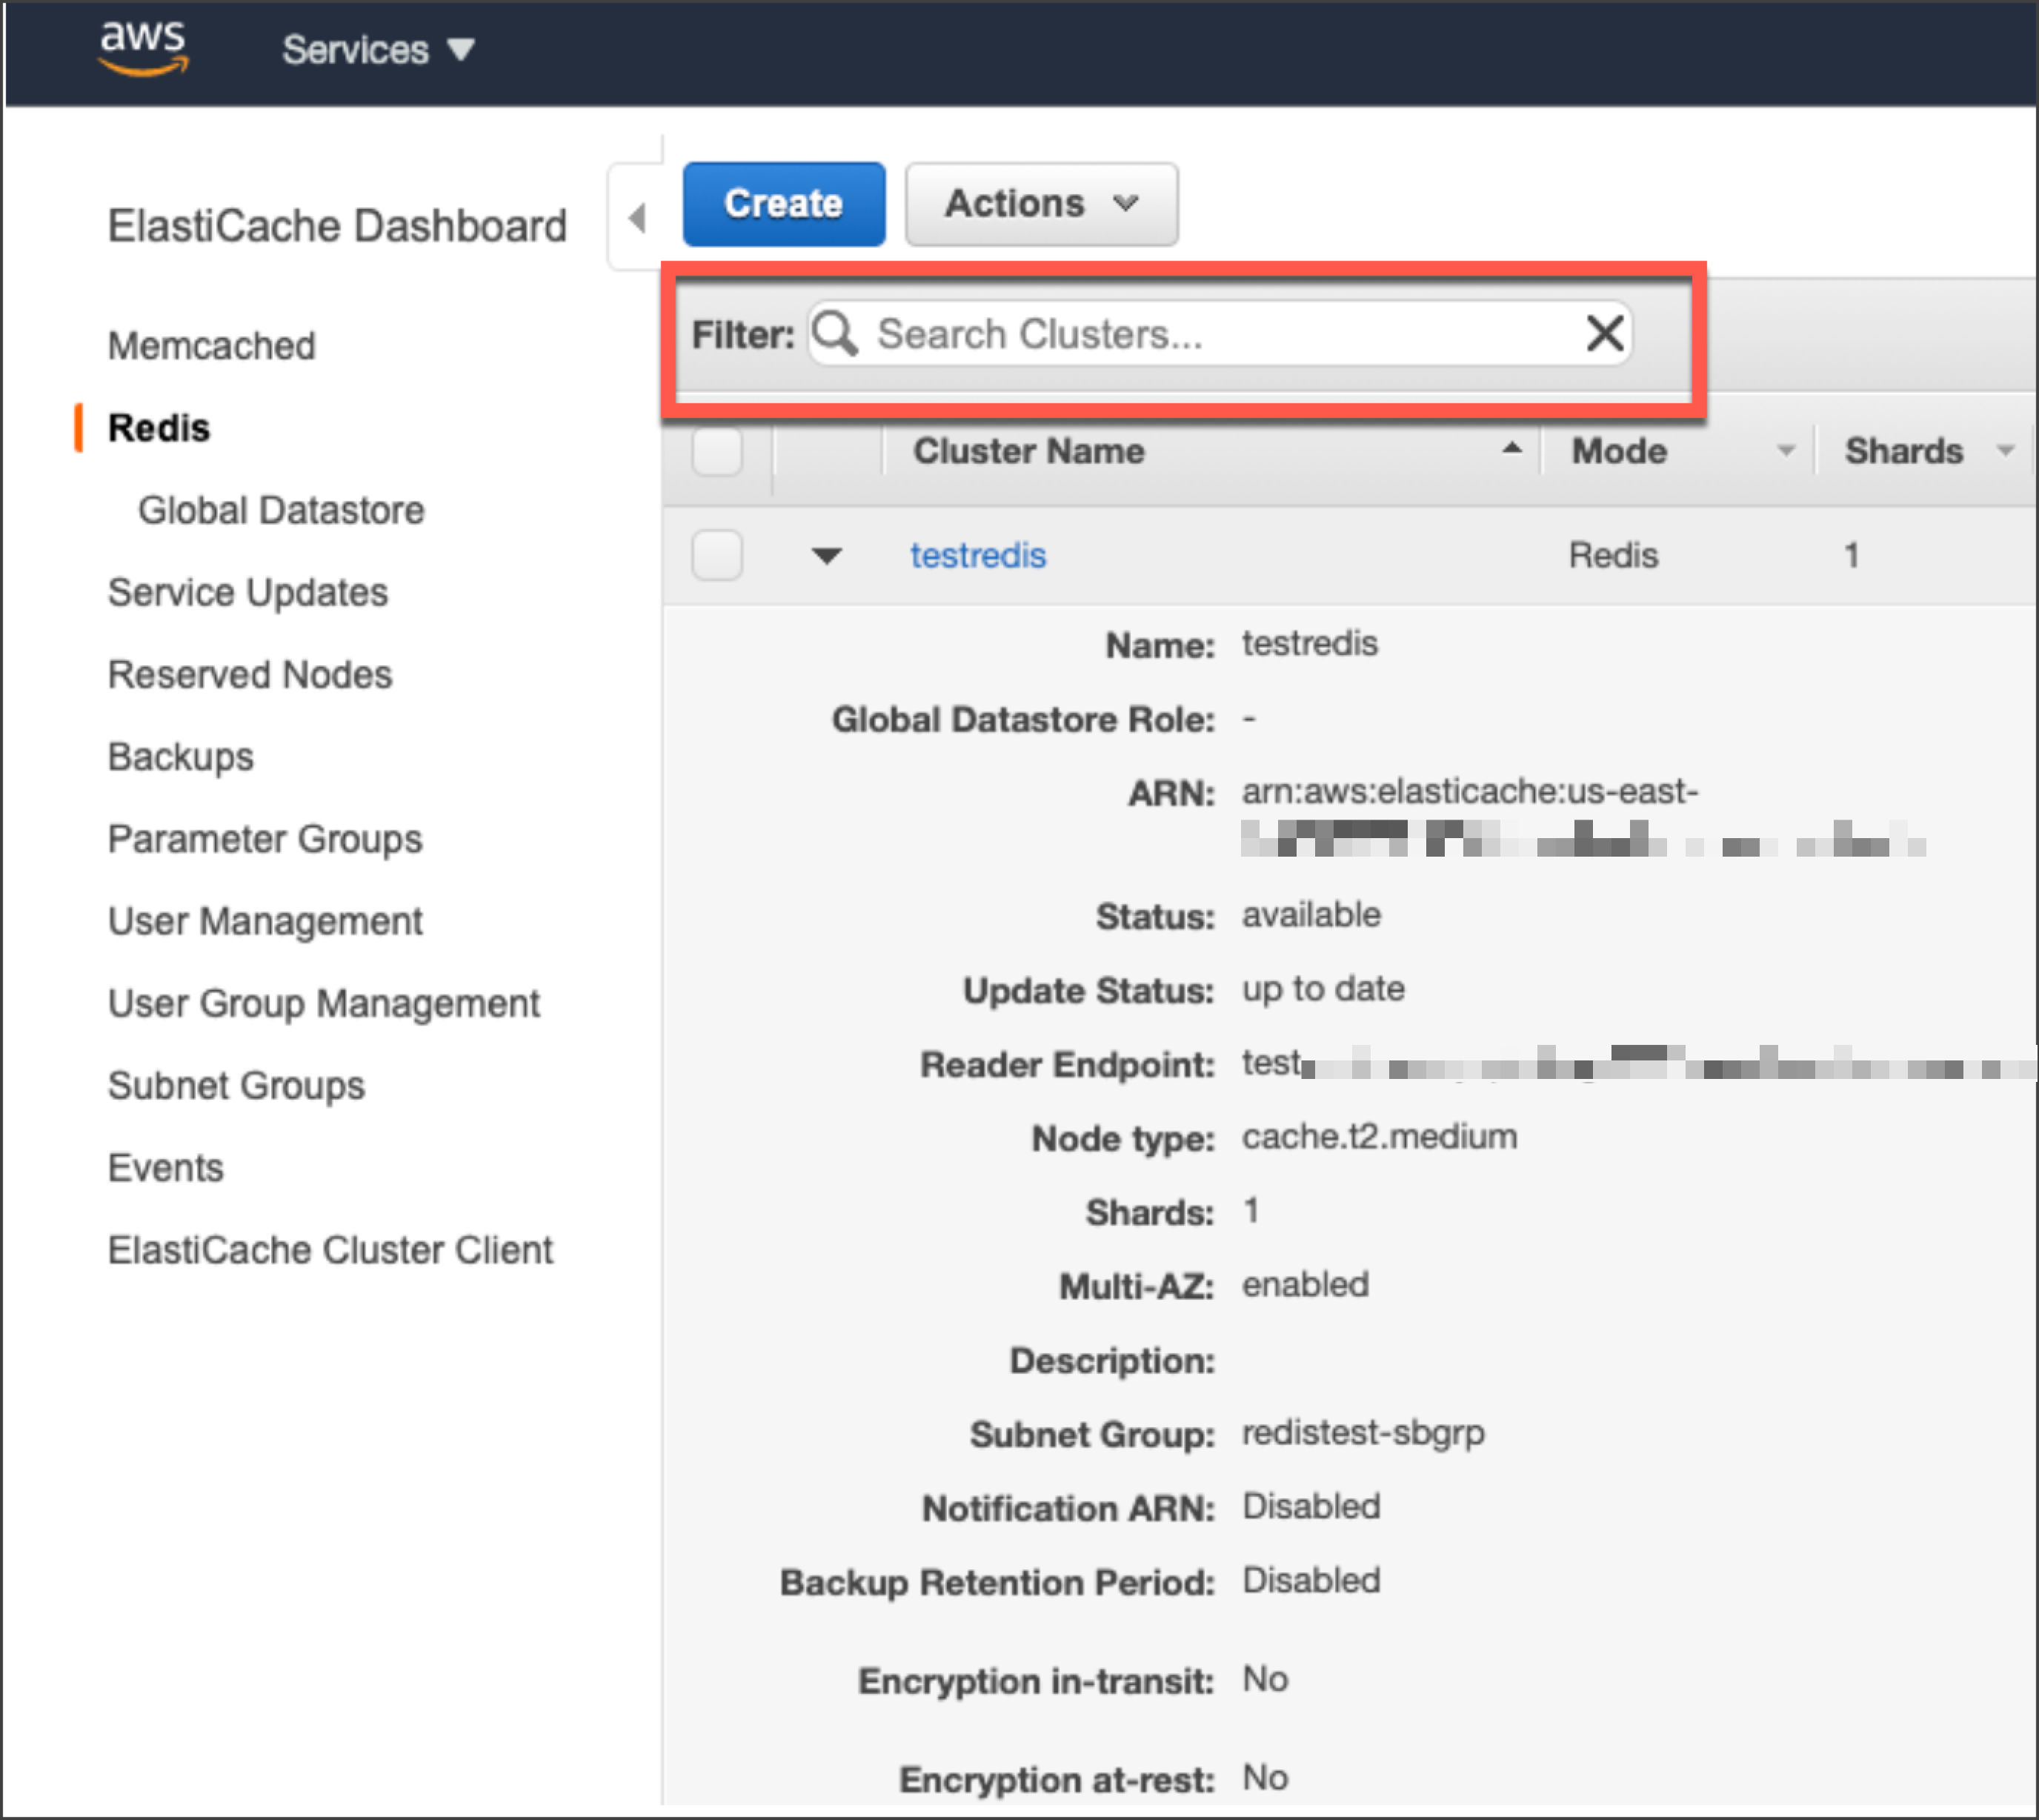
Task: Open the Actions dropdown
Action: pyautogui.click(x=1041, y=204)
